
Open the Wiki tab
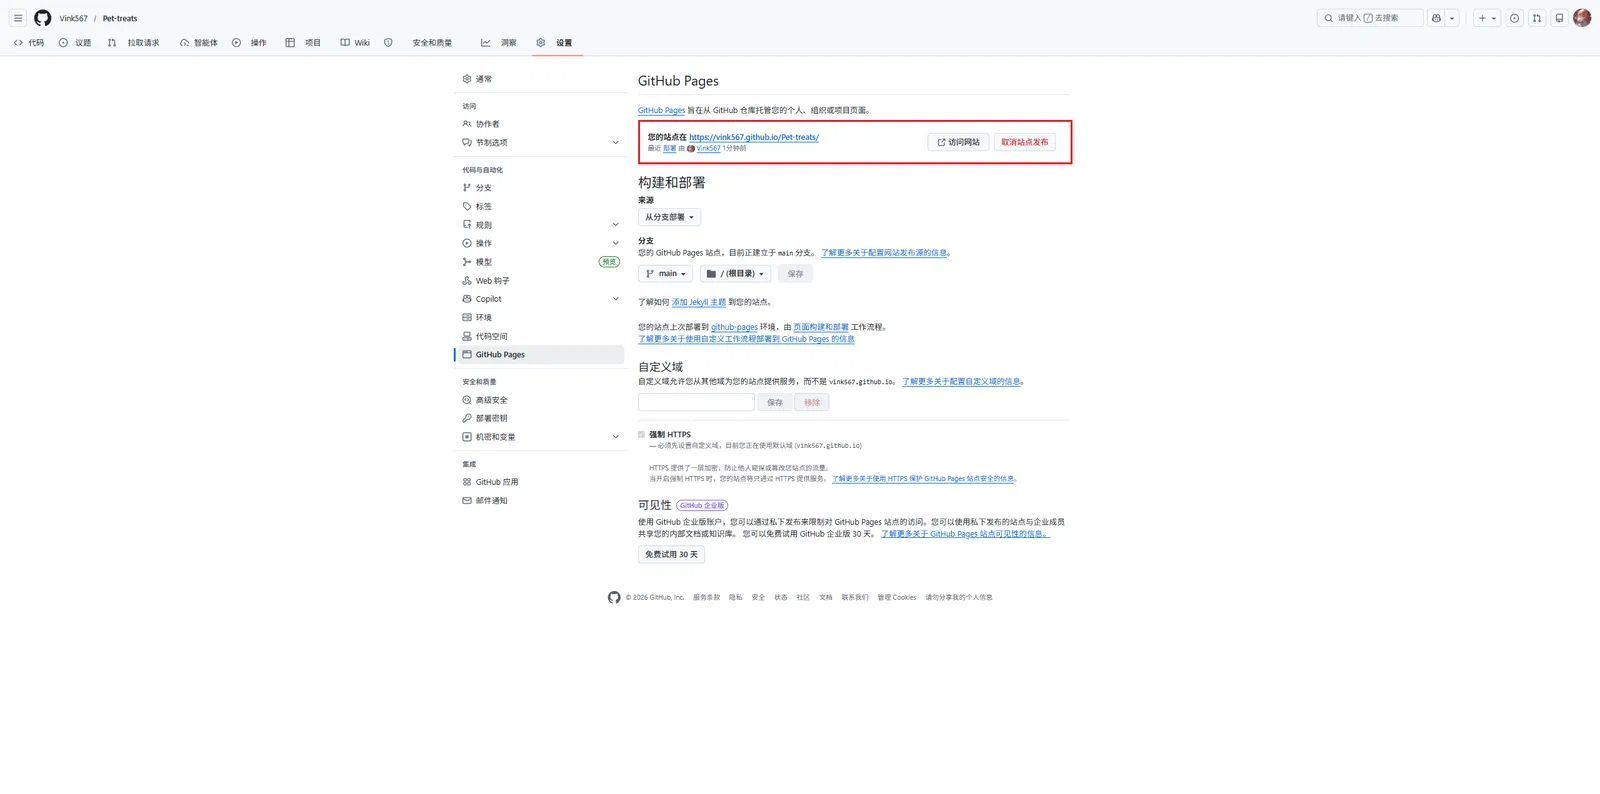click(x=355, y=43)
